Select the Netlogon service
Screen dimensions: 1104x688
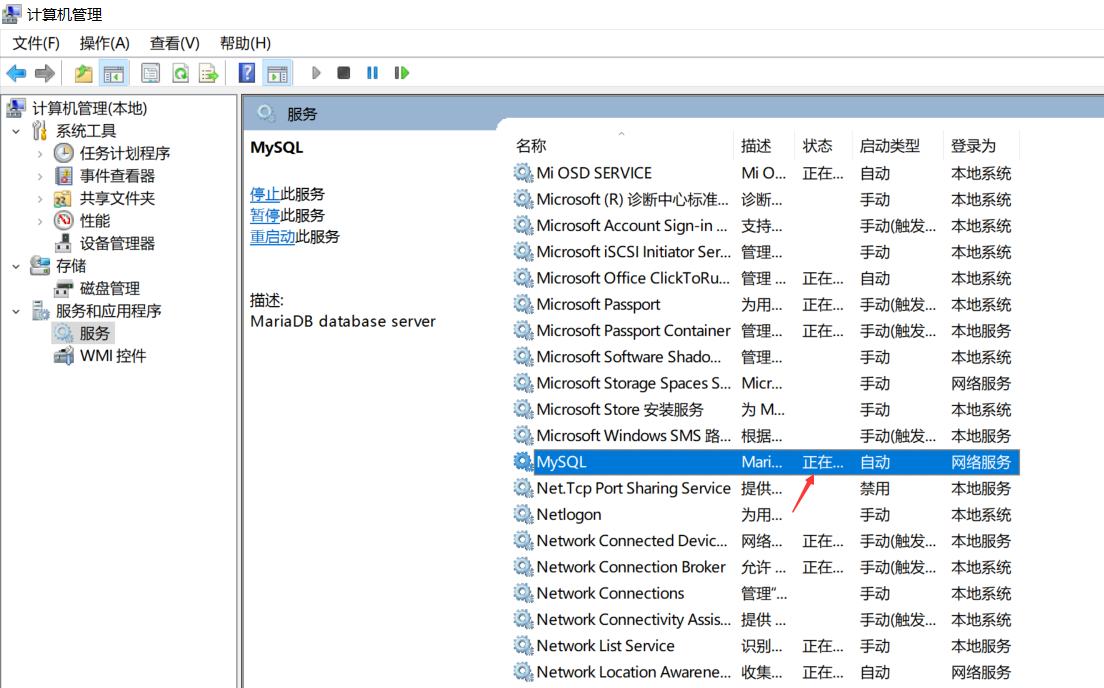(765, 515)
